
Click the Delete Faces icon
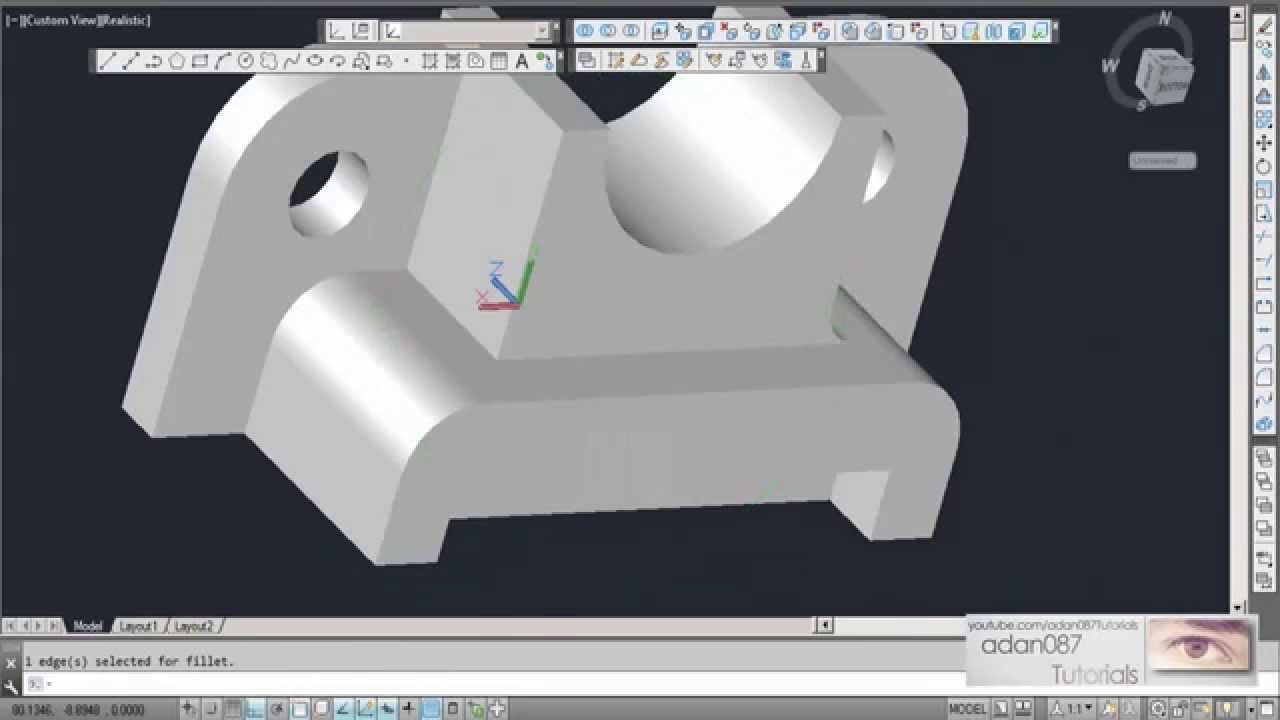pos(729,32)
